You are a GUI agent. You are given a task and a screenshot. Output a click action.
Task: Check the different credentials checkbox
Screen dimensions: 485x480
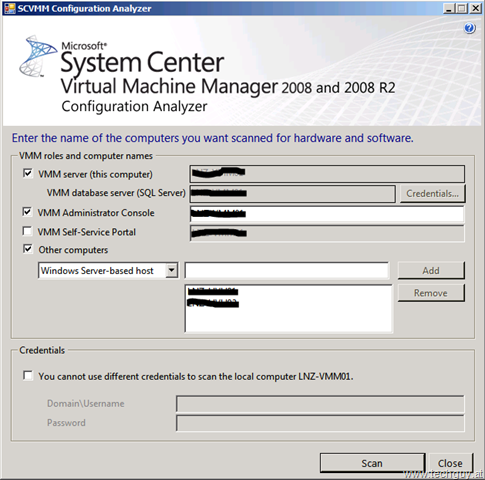28,376
